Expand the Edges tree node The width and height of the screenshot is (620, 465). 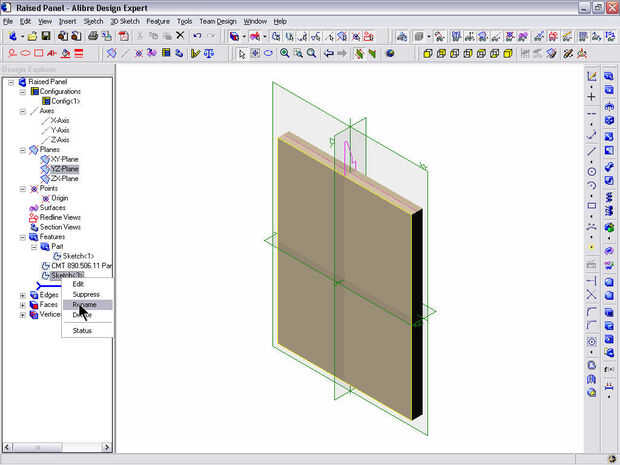23,295
